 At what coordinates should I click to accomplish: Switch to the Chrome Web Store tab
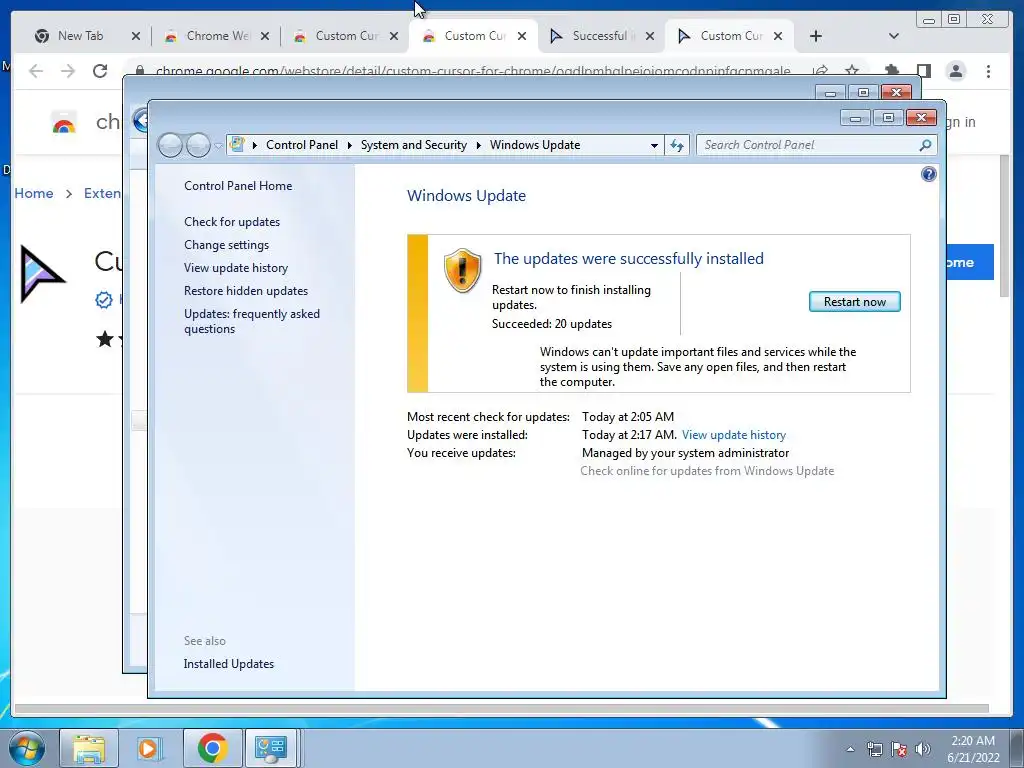217,36
